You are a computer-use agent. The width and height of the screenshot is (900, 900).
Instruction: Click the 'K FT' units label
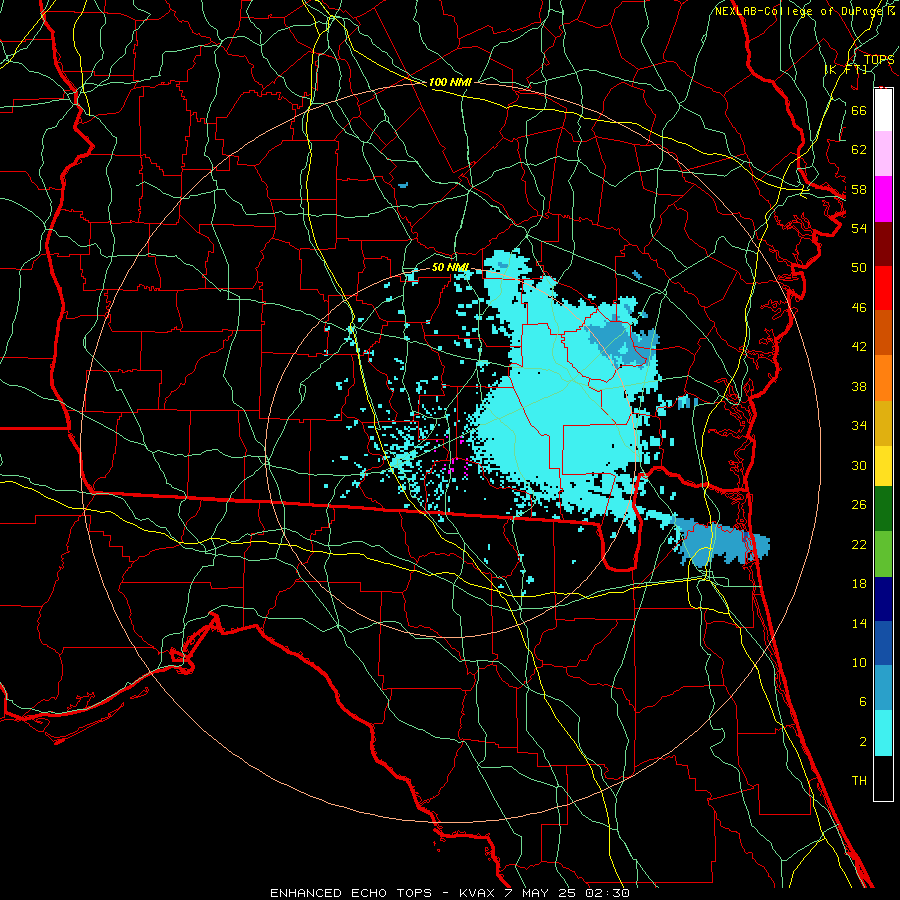tap(846, 69)
